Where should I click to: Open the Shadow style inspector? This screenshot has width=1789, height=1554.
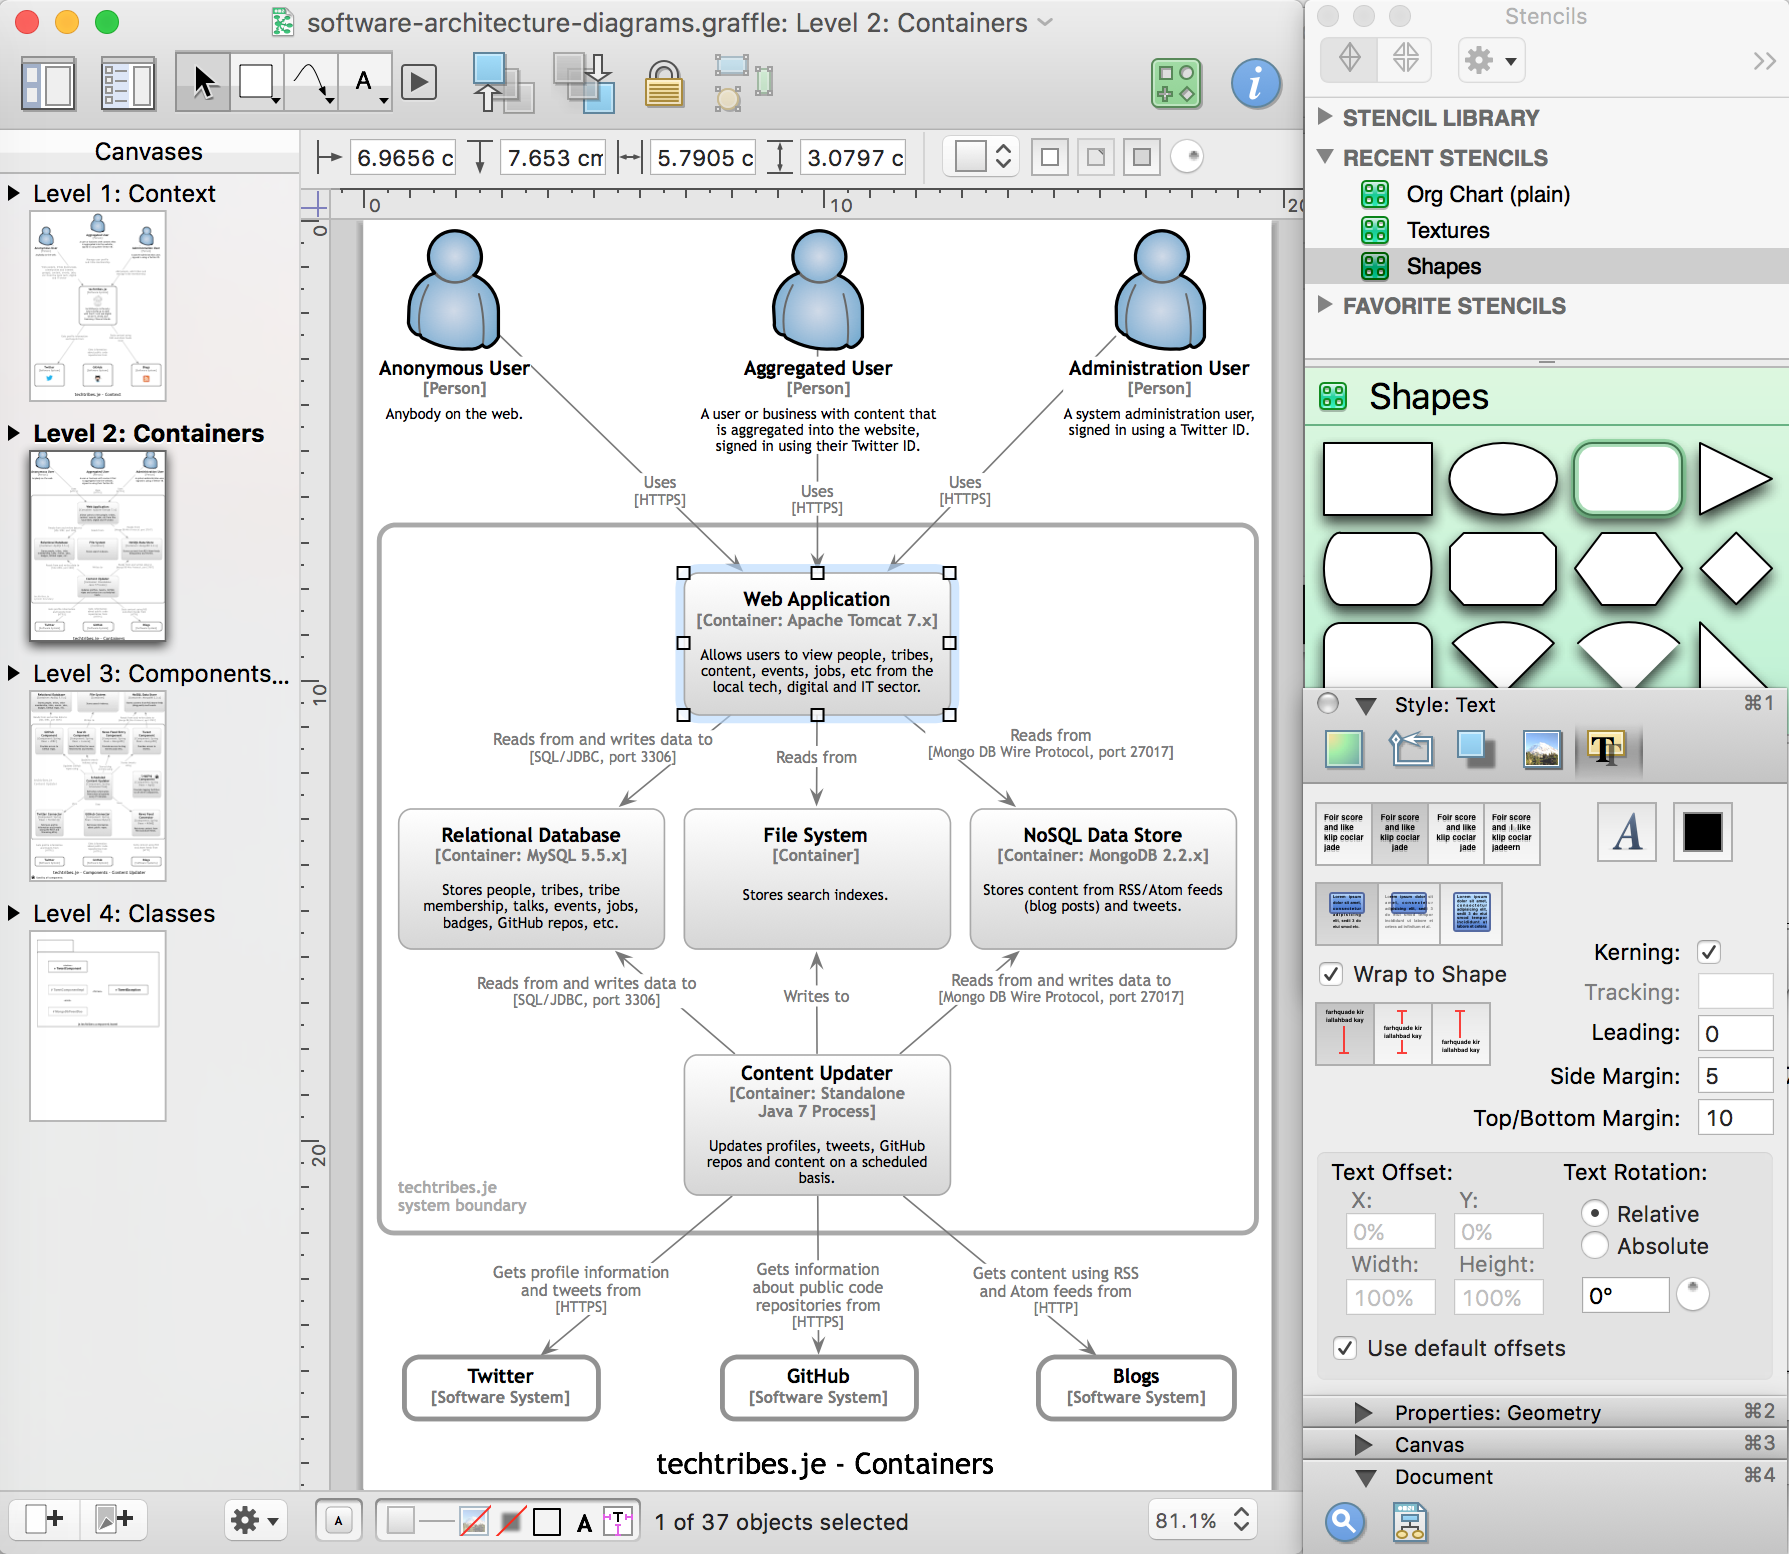point(1475,749)
